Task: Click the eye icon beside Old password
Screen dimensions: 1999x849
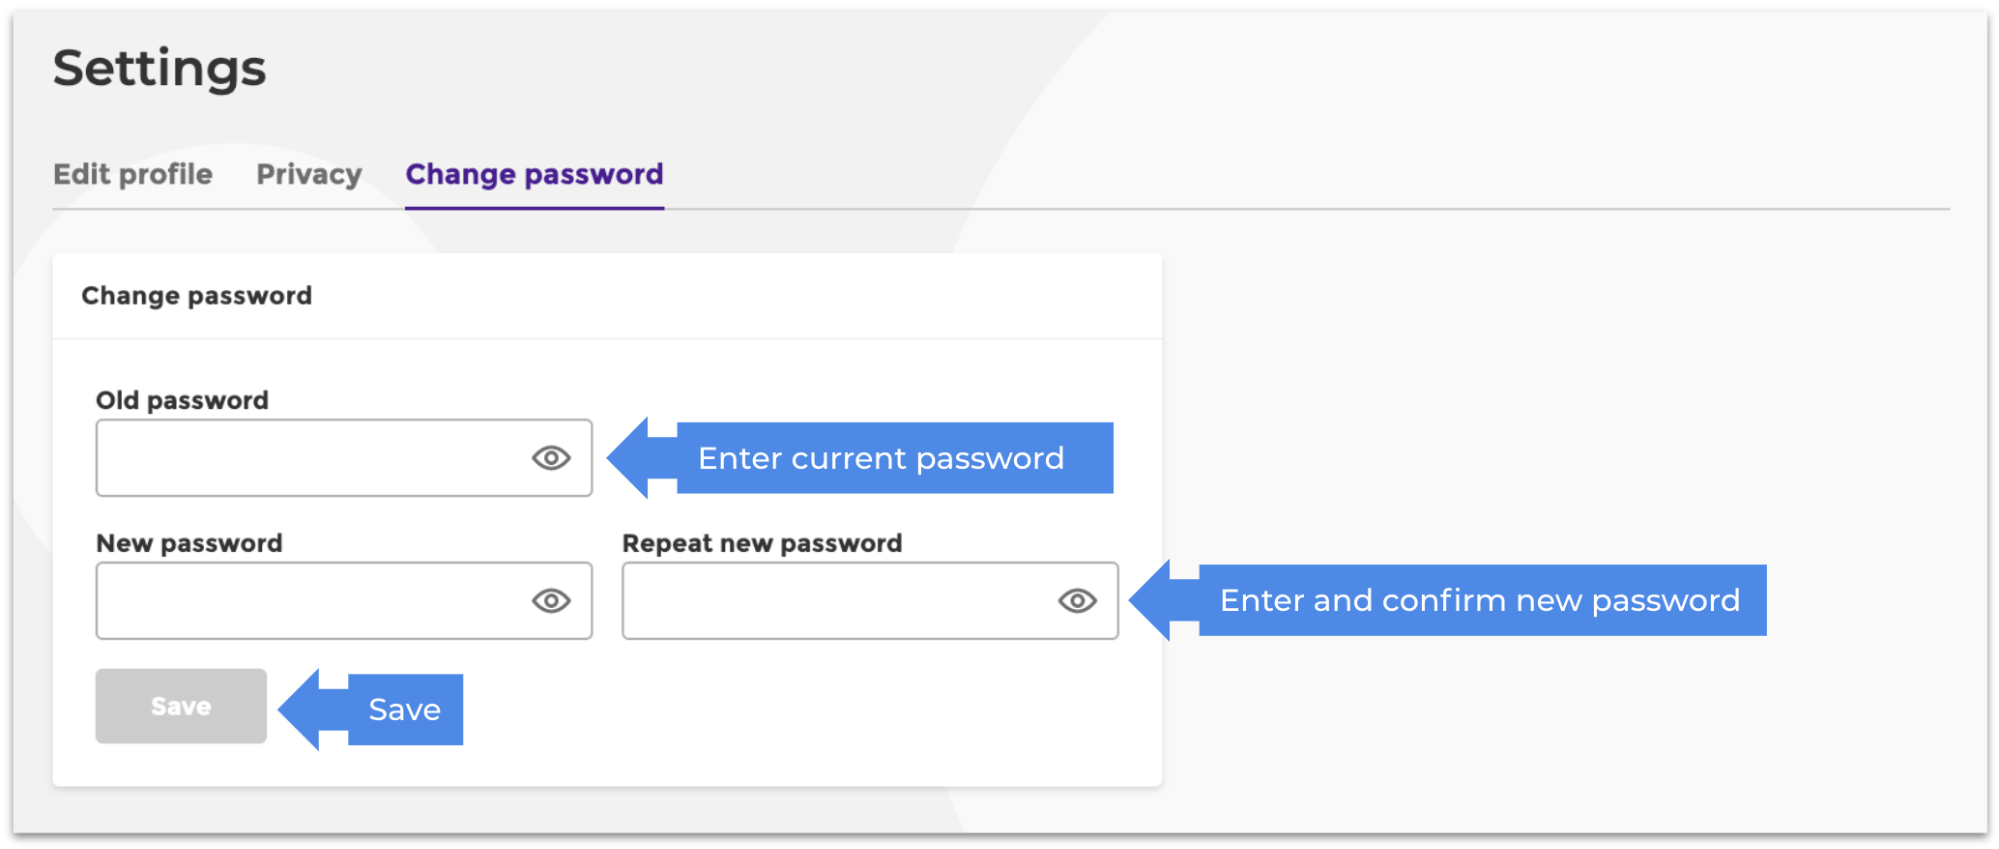Action: point(550,458)
